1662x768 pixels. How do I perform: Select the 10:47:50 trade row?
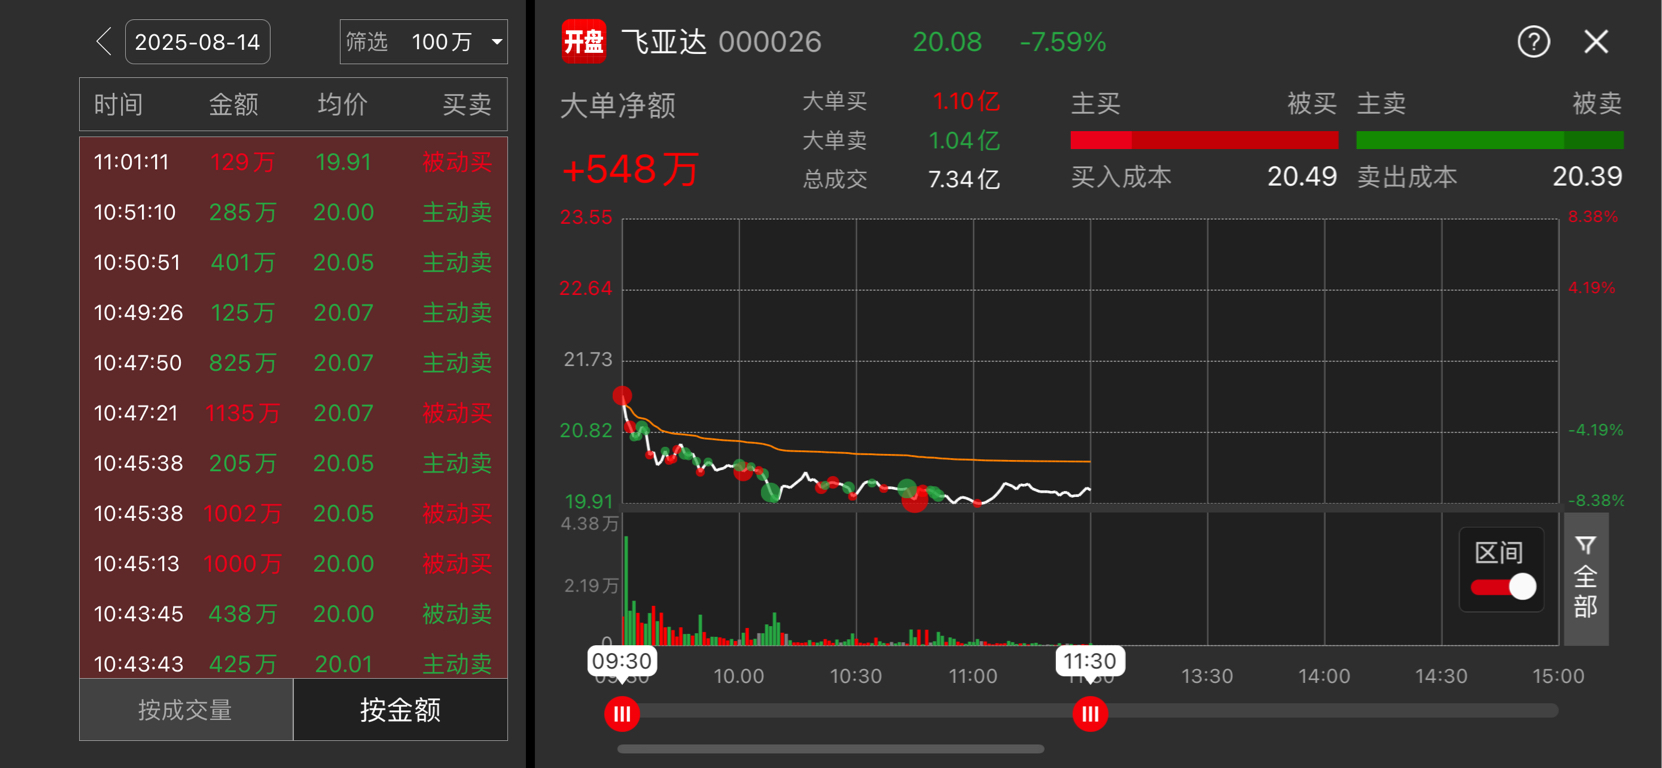click(x=294, y=363)
